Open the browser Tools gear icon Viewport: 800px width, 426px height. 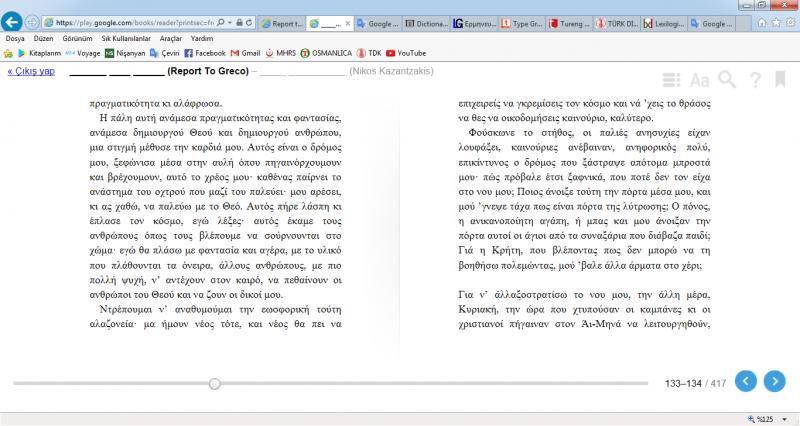click(791, 22)
